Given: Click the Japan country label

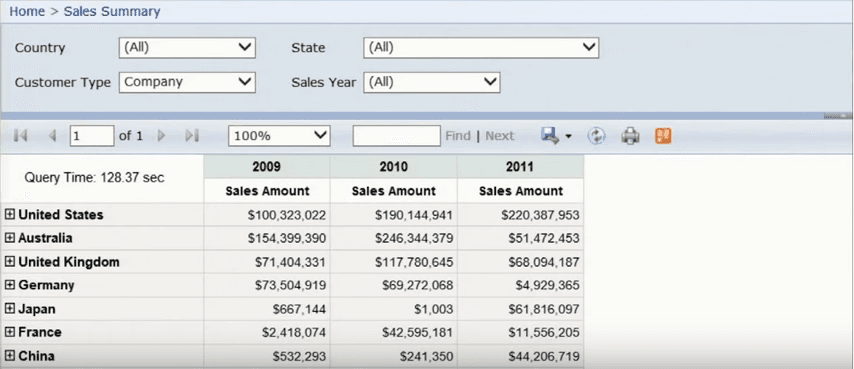Looking at the screenshot, I should [x=37, y=309].
